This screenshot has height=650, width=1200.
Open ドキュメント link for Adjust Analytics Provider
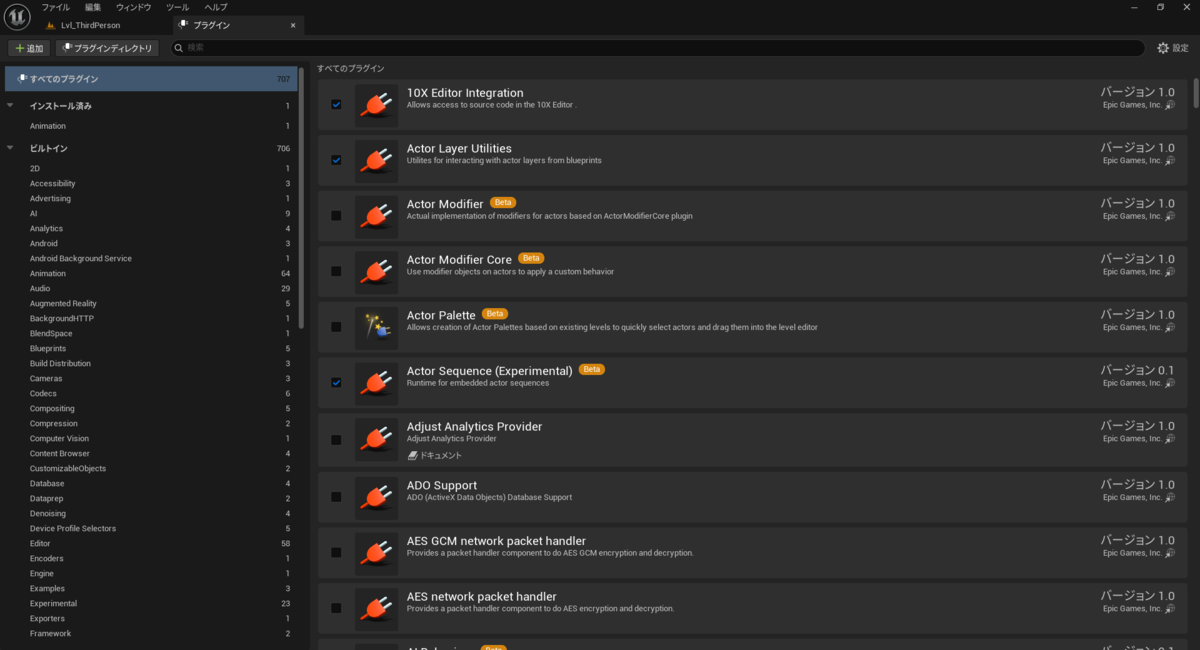[x=435, y=455]
